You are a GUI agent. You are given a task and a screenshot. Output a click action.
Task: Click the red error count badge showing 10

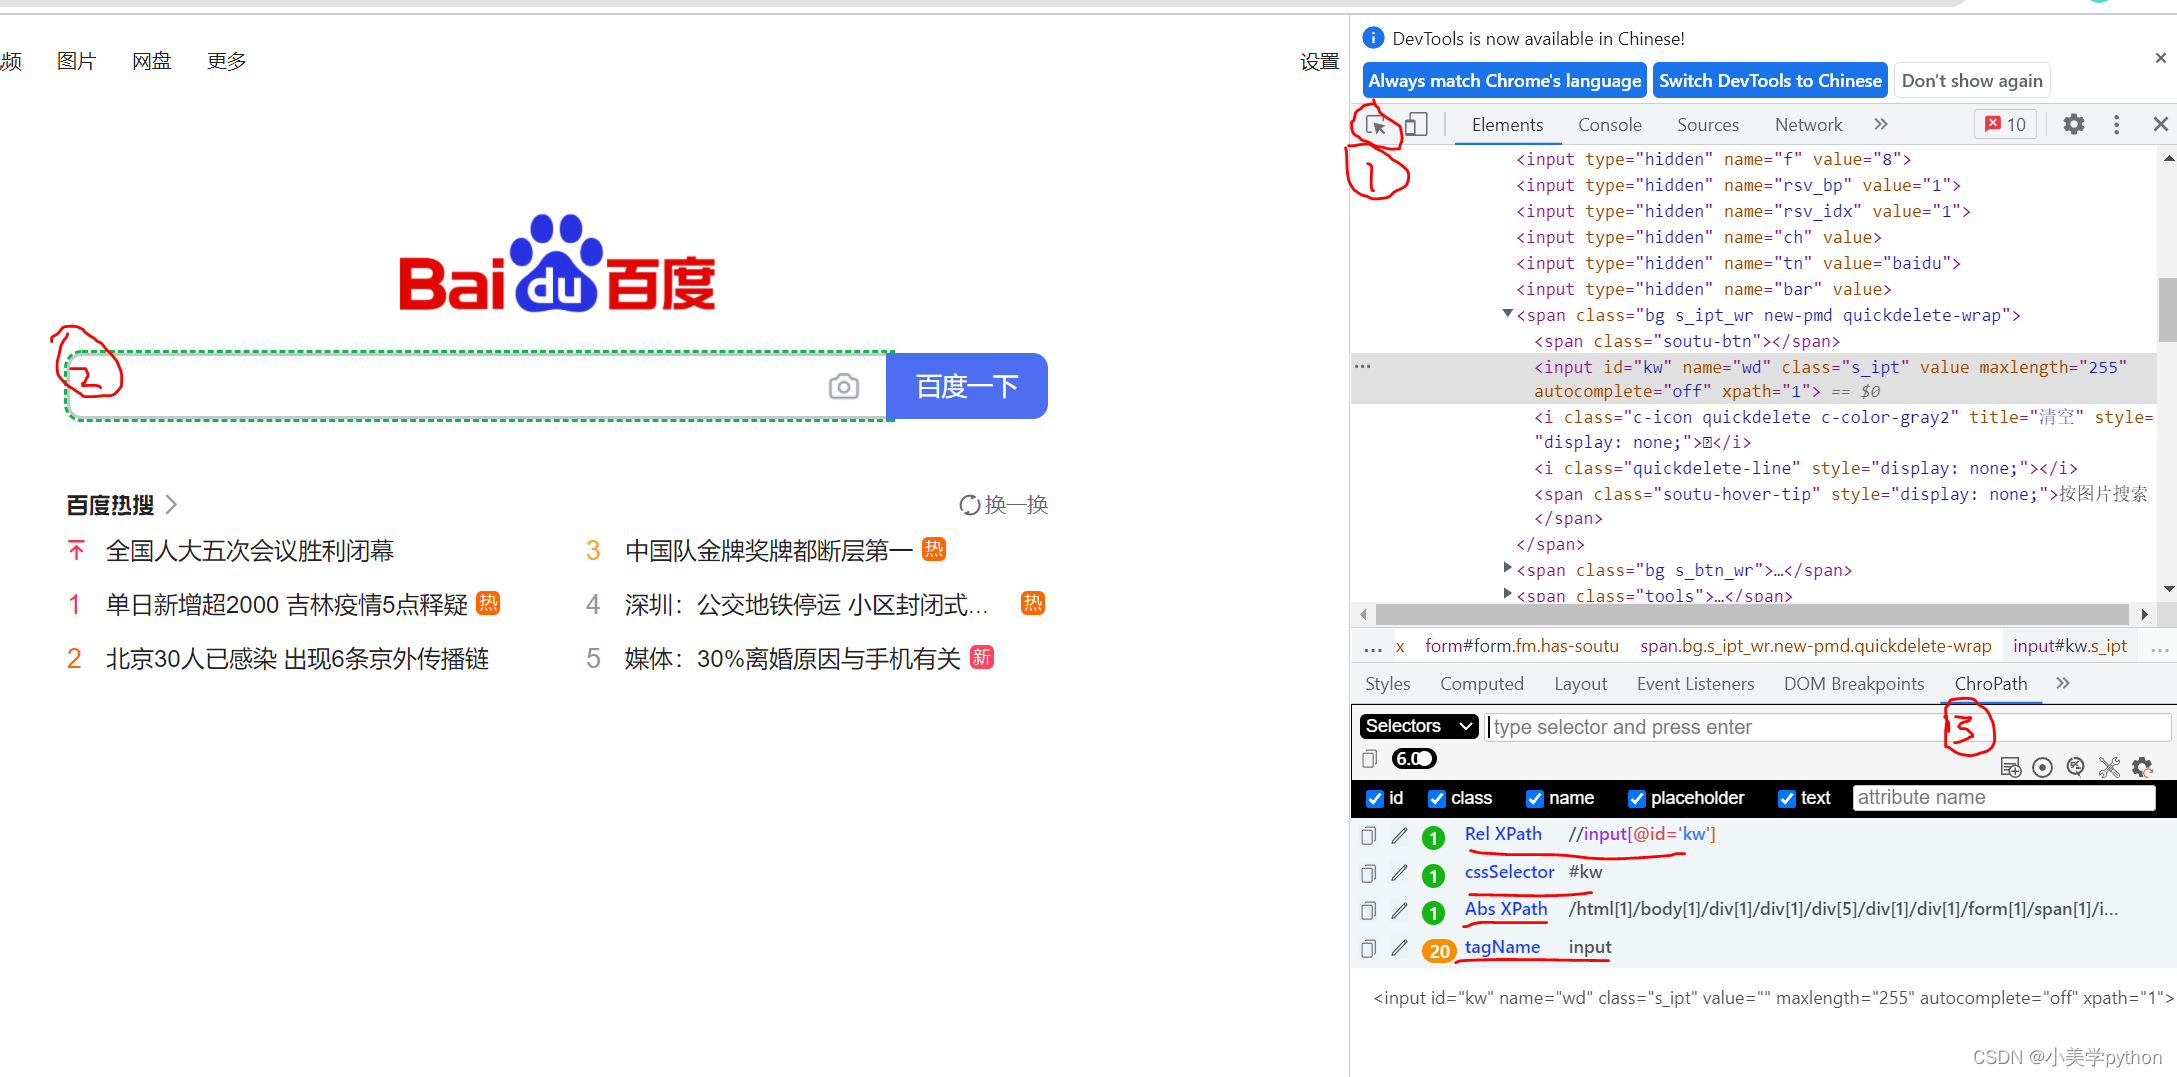[x=2005, y=124]
